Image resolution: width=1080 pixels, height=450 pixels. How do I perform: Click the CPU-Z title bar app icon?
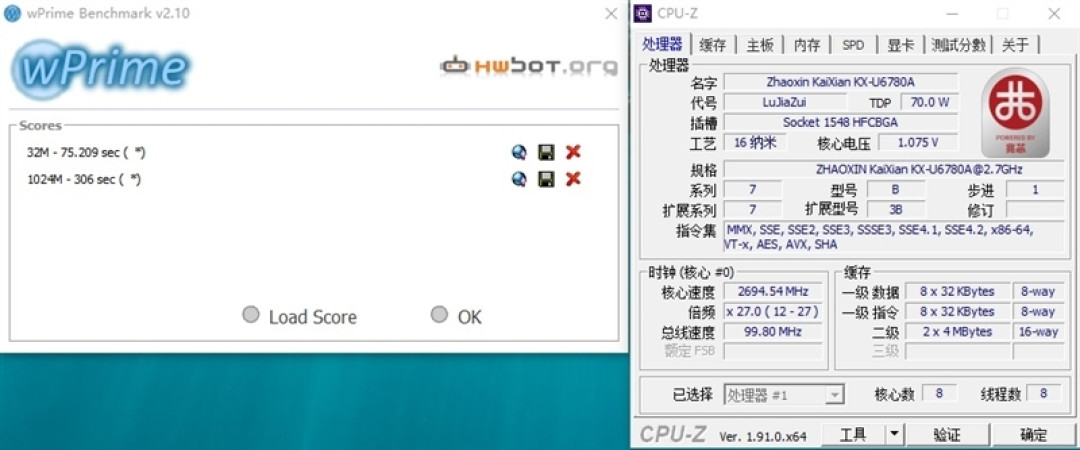642,13
